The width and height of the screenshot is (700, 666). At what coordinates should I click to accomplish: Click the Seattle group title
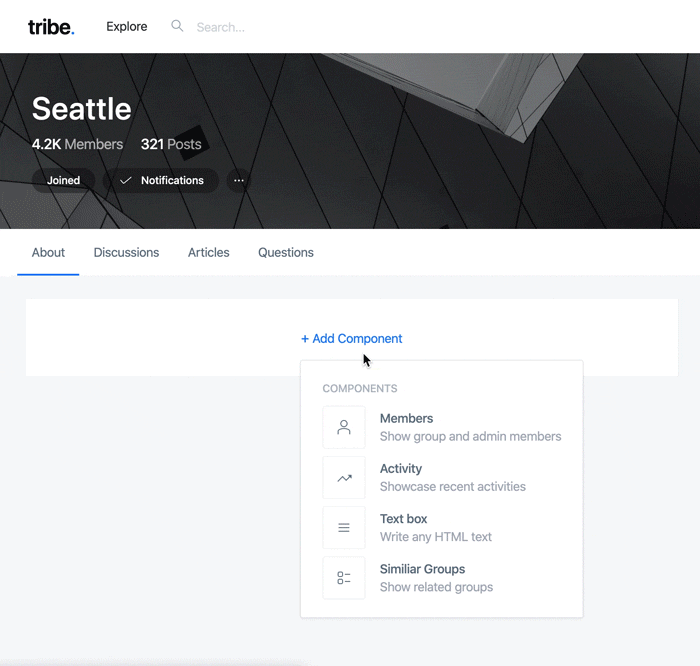pyautogui.click(x=82, y=109)
